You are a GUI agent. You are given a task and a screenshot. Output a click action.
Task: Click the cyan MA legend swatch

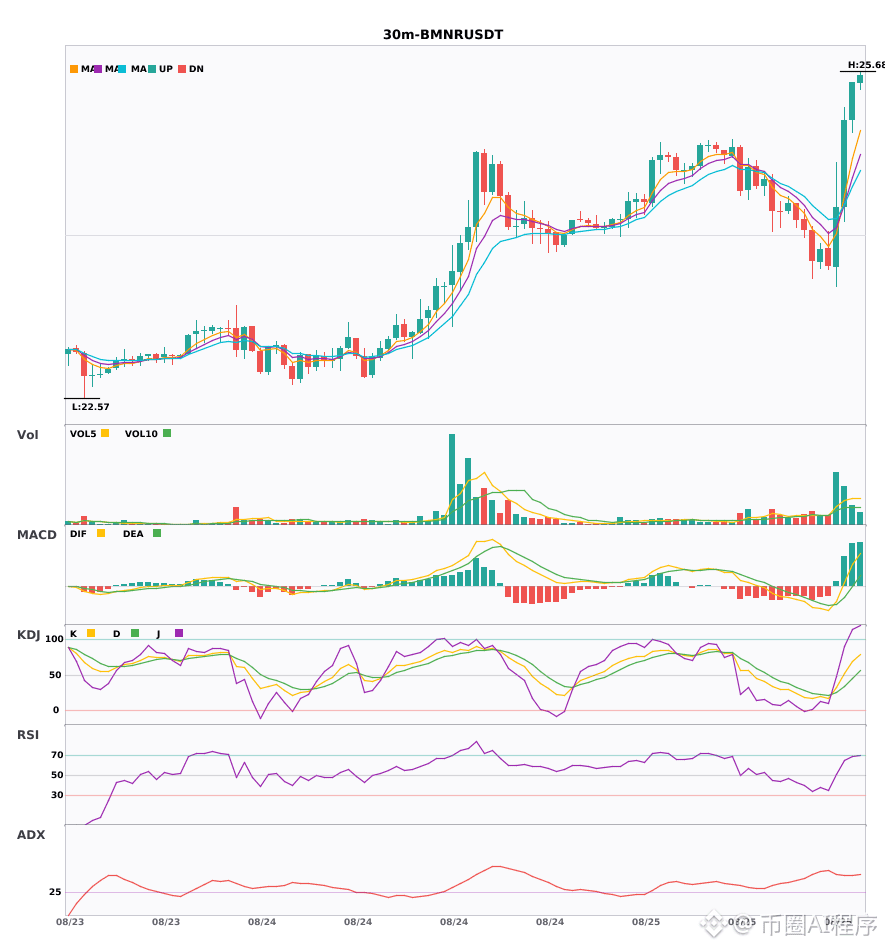[122, 69]
